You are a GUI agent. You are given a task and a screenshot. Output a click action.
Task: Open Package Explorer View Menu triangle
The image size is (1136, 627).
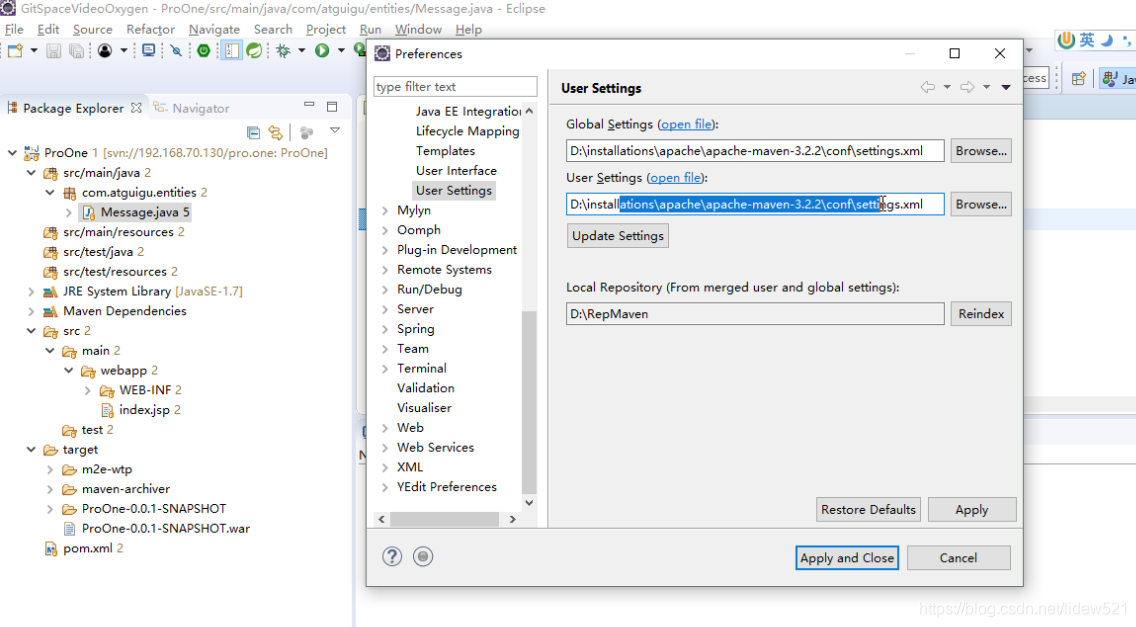coord(335,130)
